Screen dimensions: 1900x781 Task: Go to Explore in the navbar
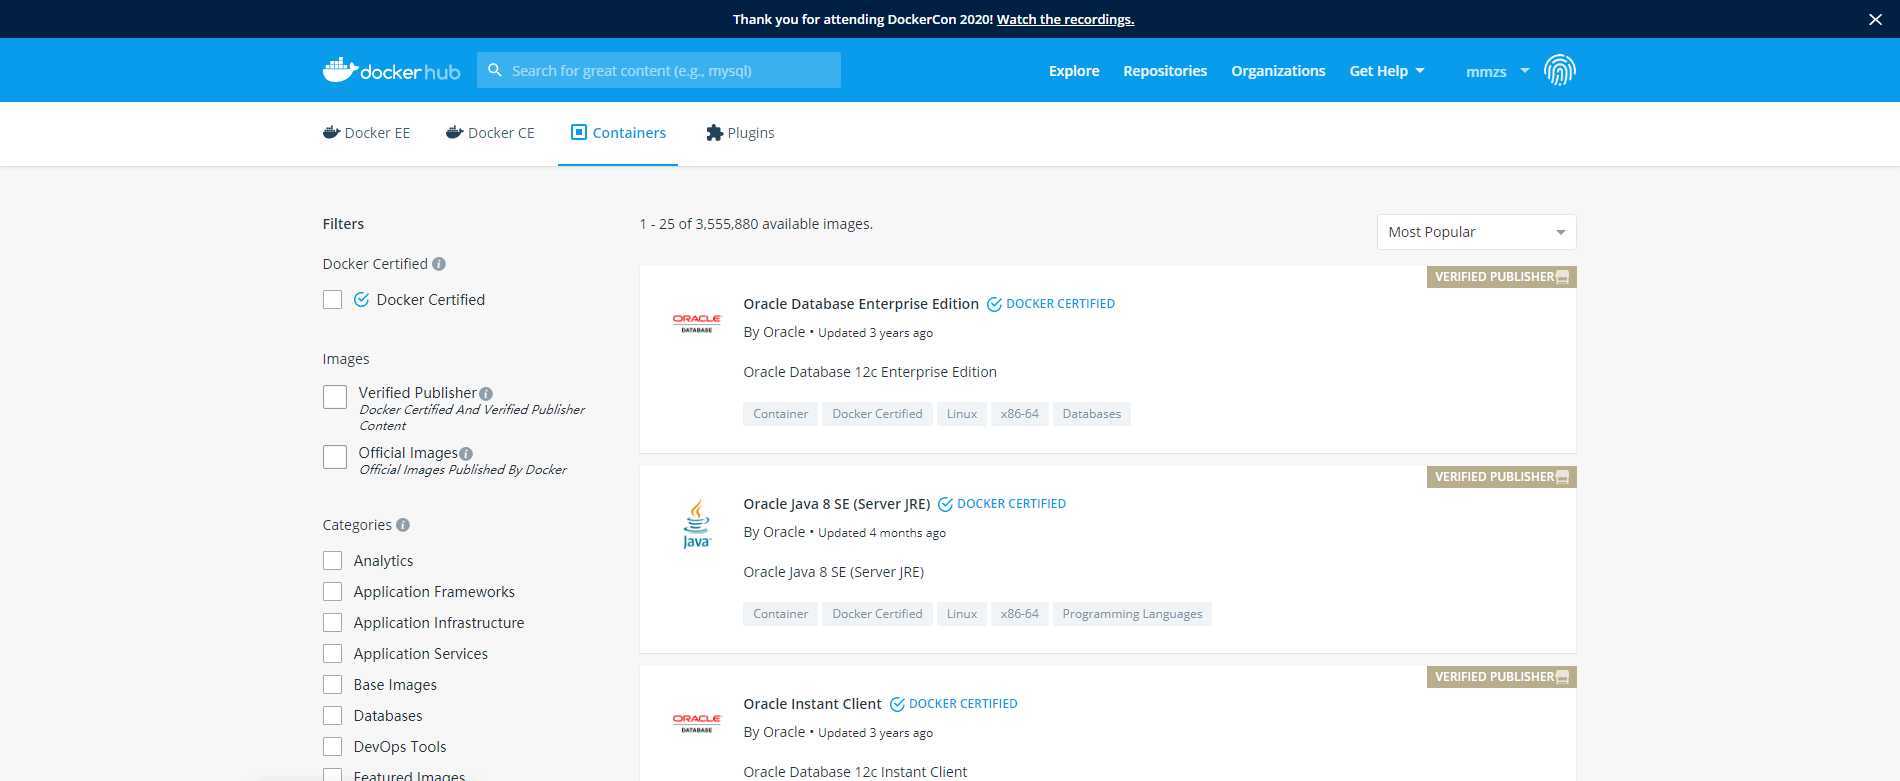click(x=1074, y=71)
